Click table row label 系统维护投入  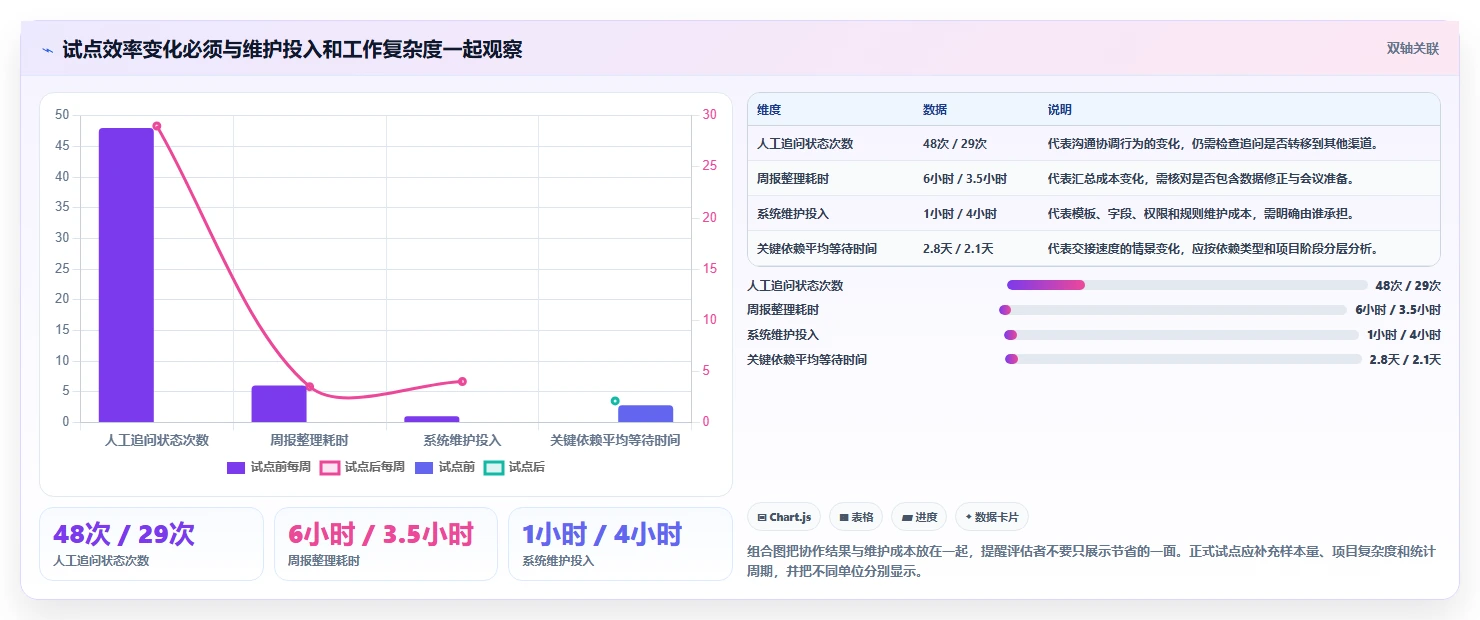point(793,213)
